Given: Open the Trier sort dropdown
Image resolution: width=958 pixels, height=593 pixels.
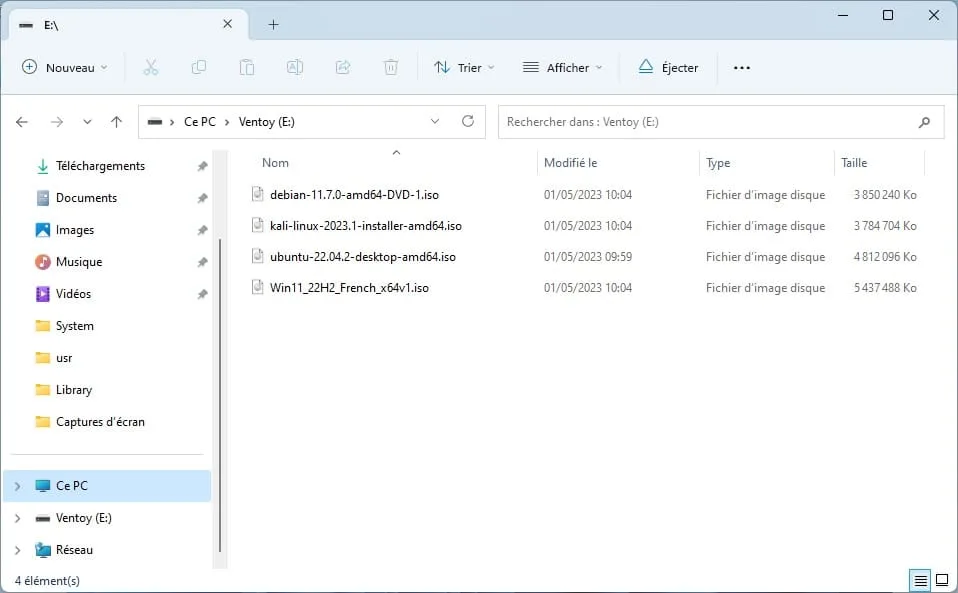Looking at the screenshot, I should pyautogui.click(x=464, y=68).
